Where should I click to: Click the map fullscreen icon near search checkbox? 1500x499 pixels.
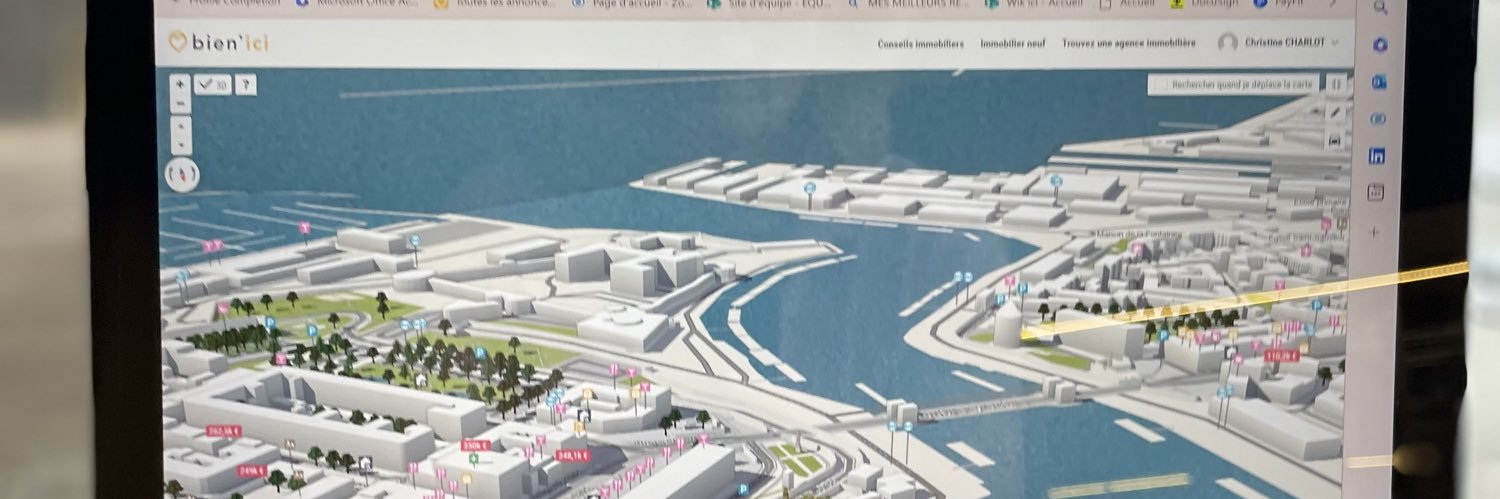click(1336, 85)
